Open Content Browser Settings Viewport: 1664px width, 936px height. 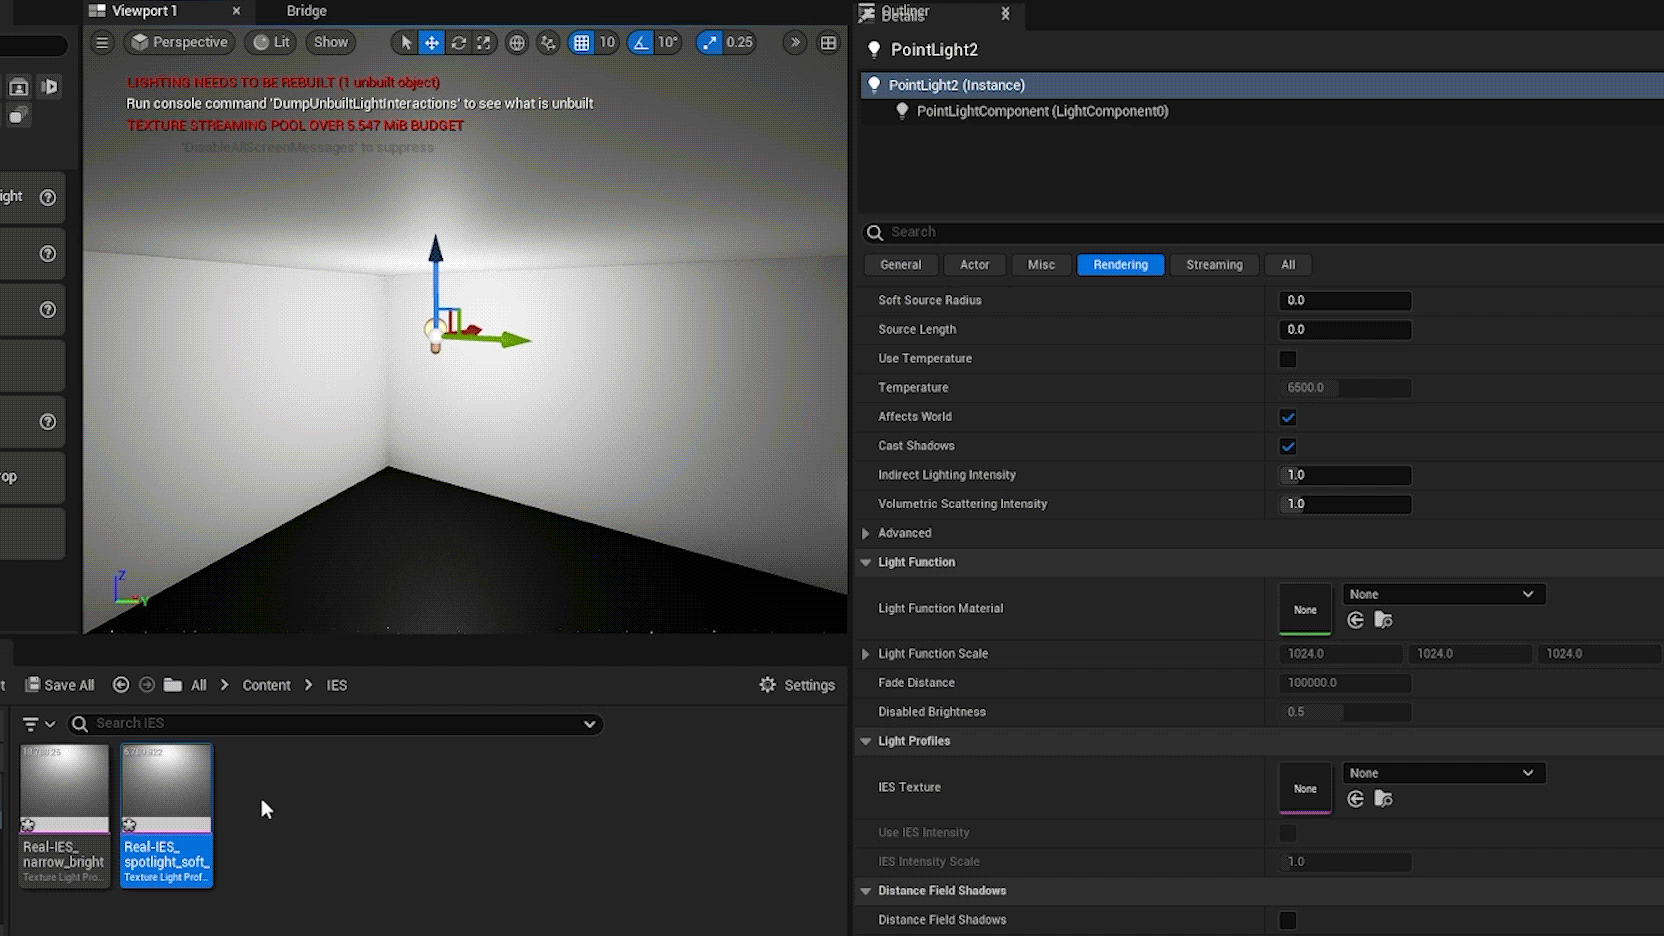pyautogui.click(x=797, y=685)
